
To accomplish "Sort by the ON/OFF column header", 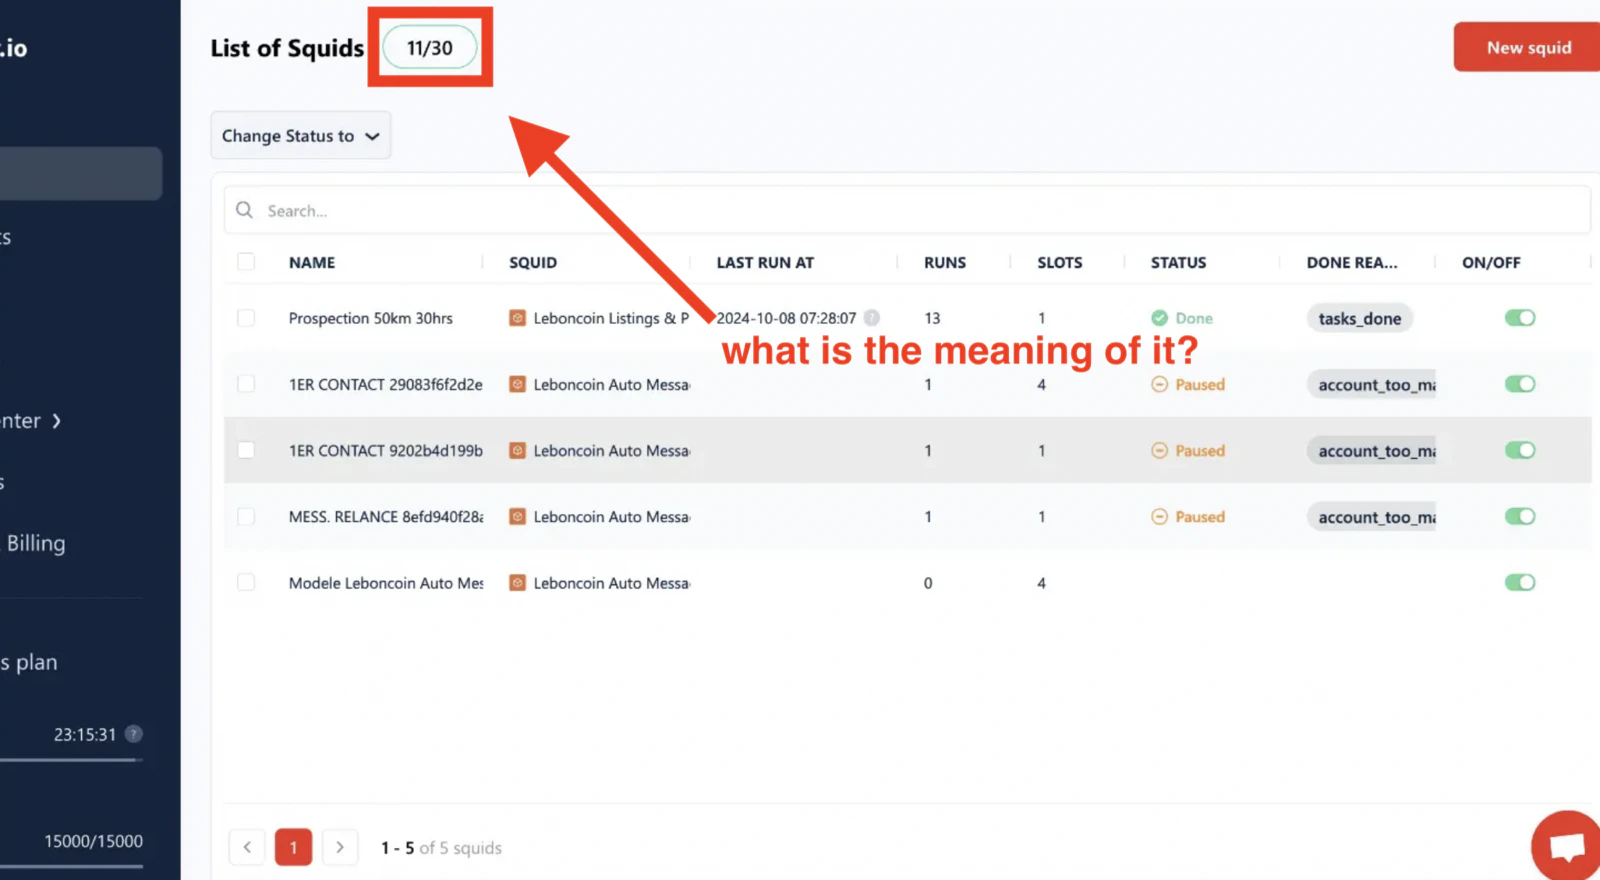I will [x=1491, y=262].
